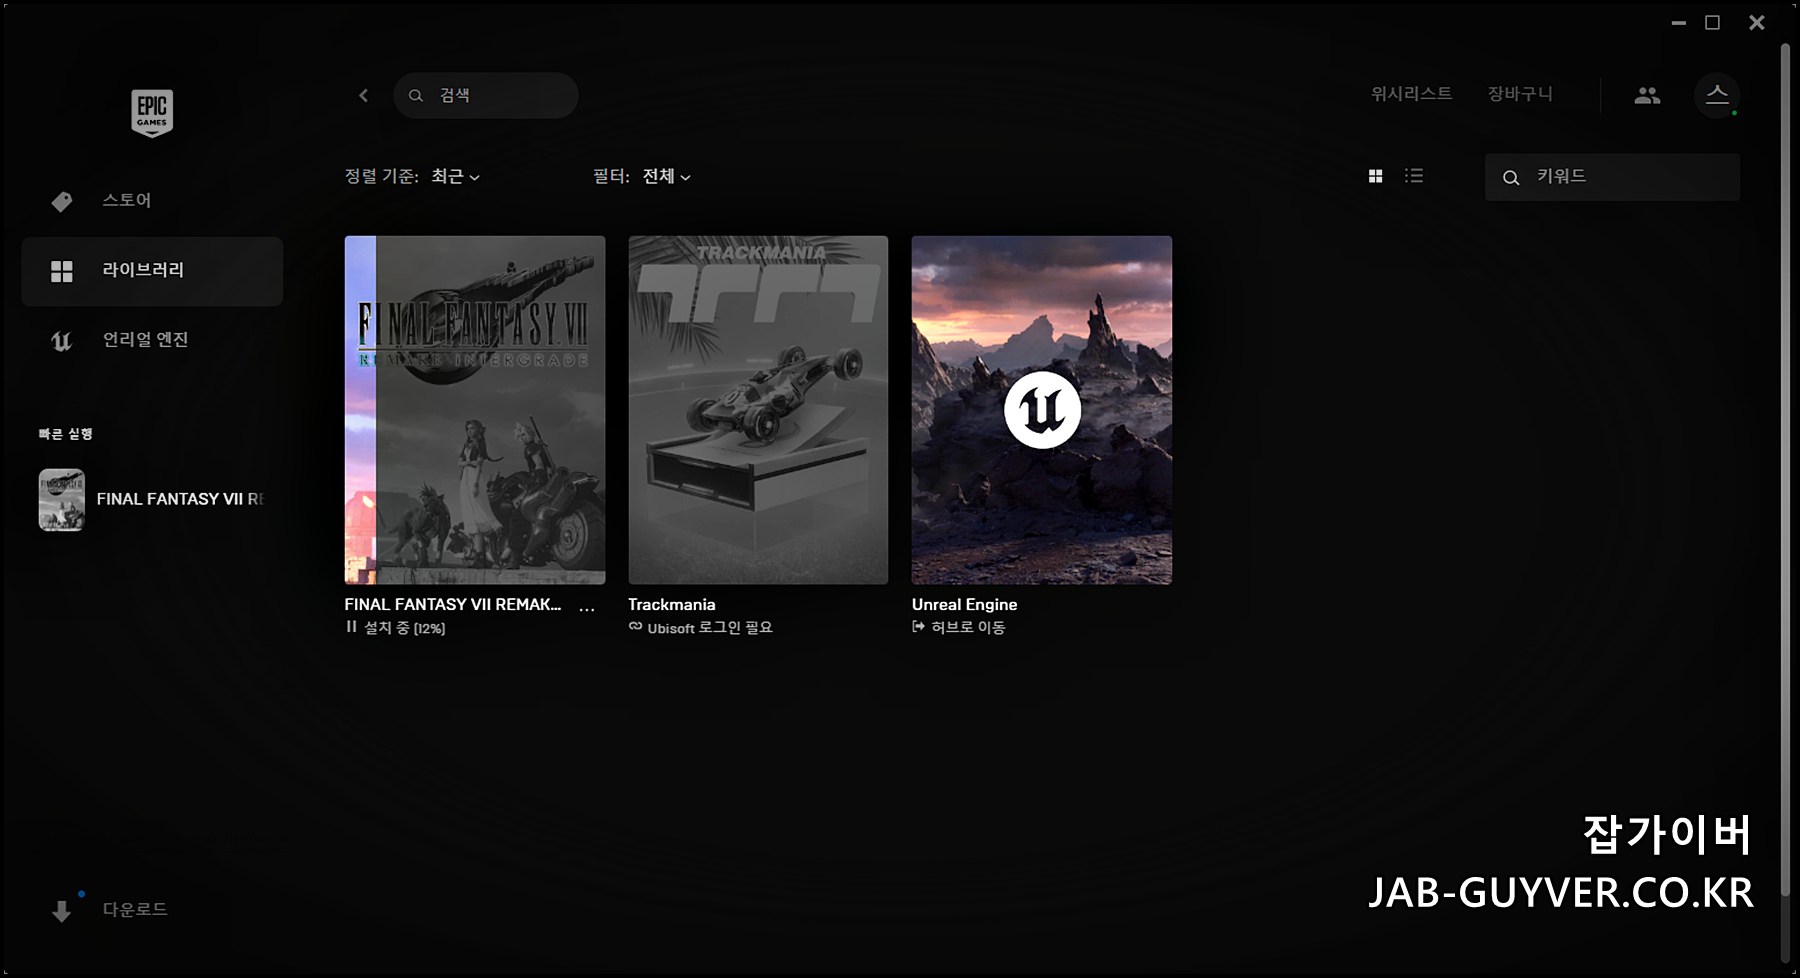Open the 장바구니 cart
Image resolution: width=1800 pixels, height=978 pixels.
pyautogui.click(x=1520, y=94)
